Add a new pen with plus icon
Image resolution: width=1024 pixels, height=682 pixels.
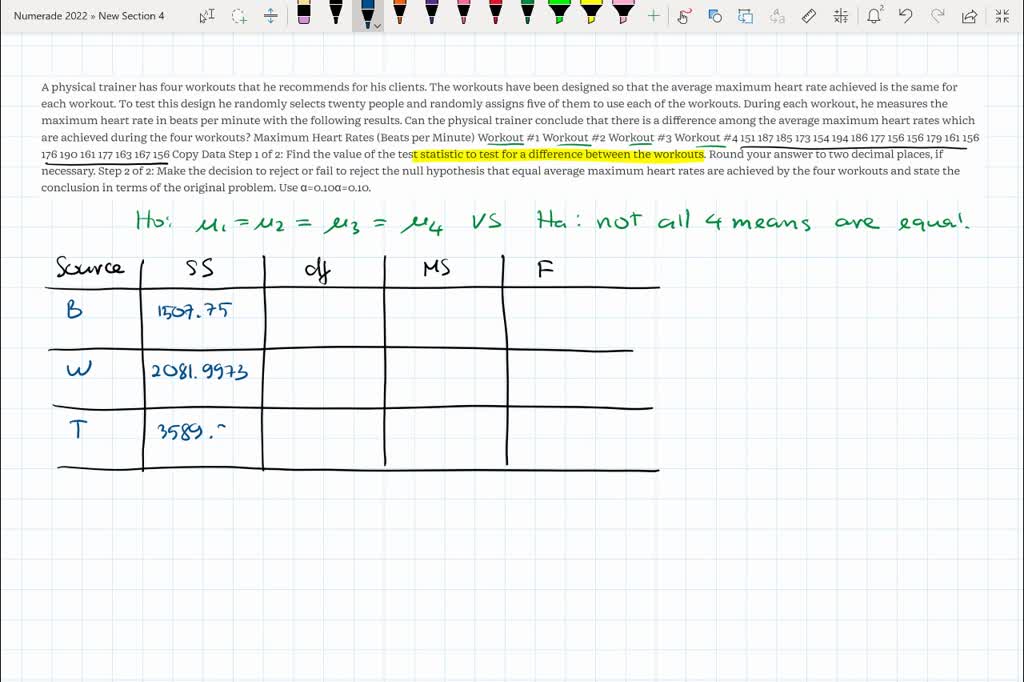click(x=653, y=16)
